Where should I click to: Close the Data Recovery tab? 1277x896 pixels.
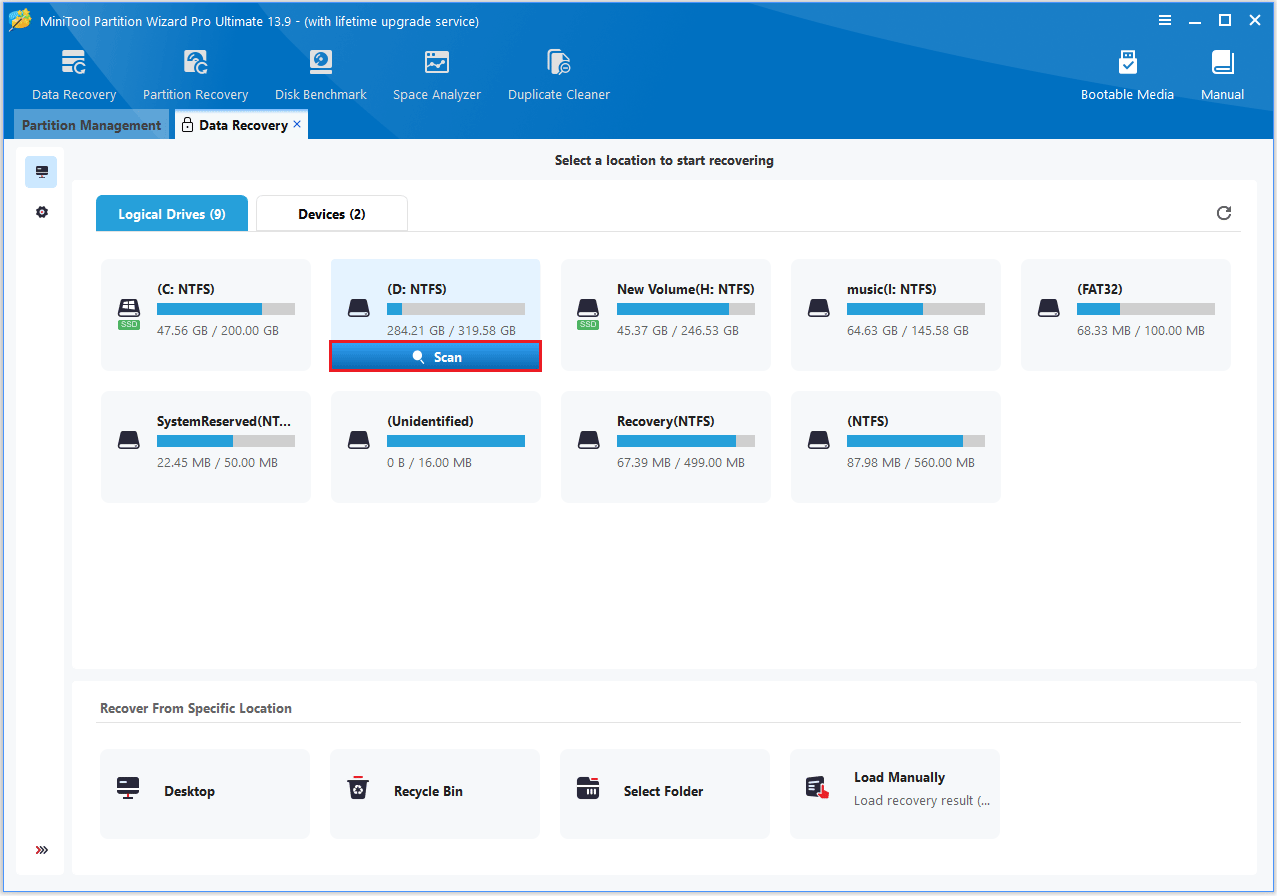click(x=297, y=124)
